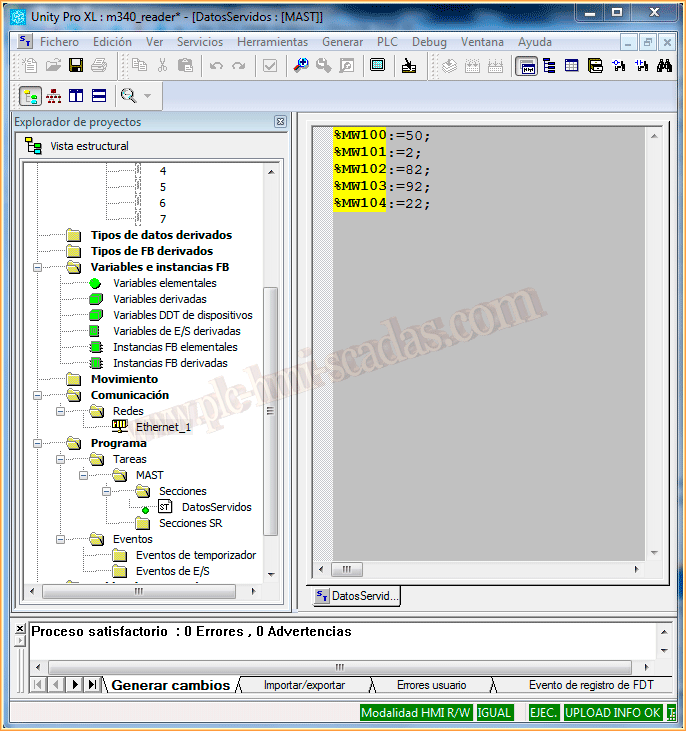Collapse the Comunicación tree node
Viewport: 686px width, 731px height.
coord(37,395)
